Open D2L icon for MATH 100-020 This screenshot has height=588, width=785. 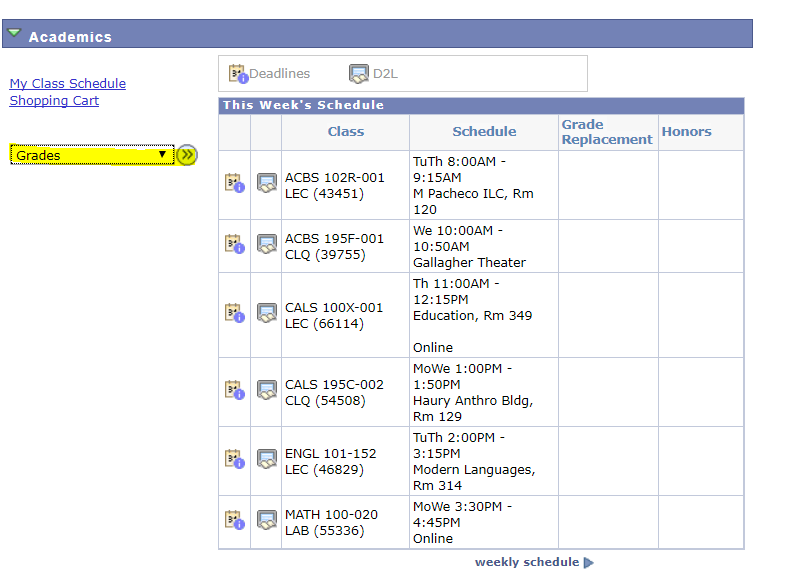[266, 520]
